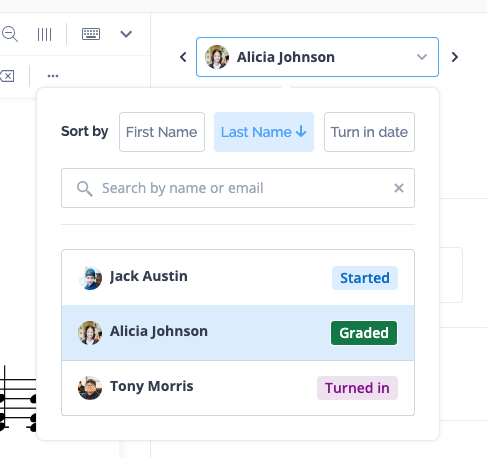The width and height of the screenshot is (487, 458).
Task: Click the Turned in status badge
Action: 357,388
